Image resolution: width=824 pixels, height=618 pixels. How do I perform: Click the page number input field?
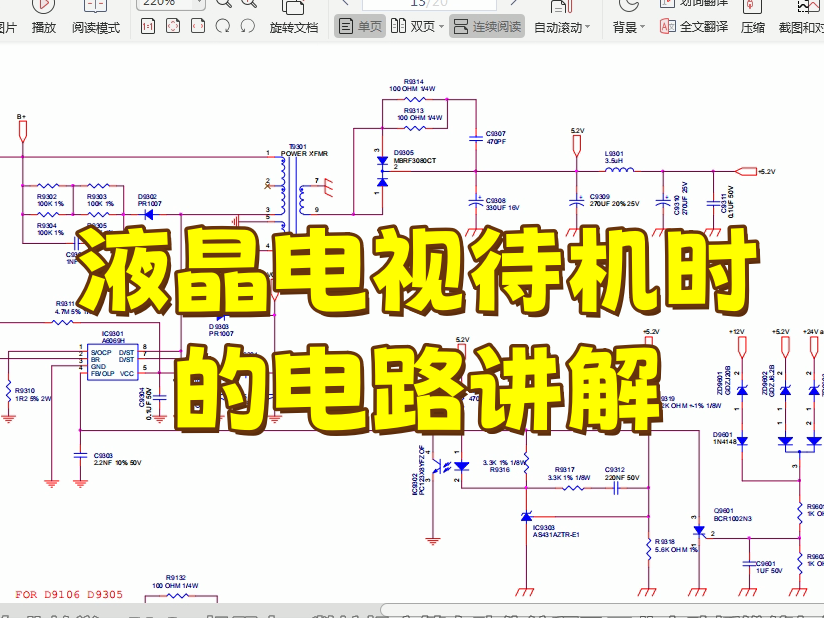[429, 4]
